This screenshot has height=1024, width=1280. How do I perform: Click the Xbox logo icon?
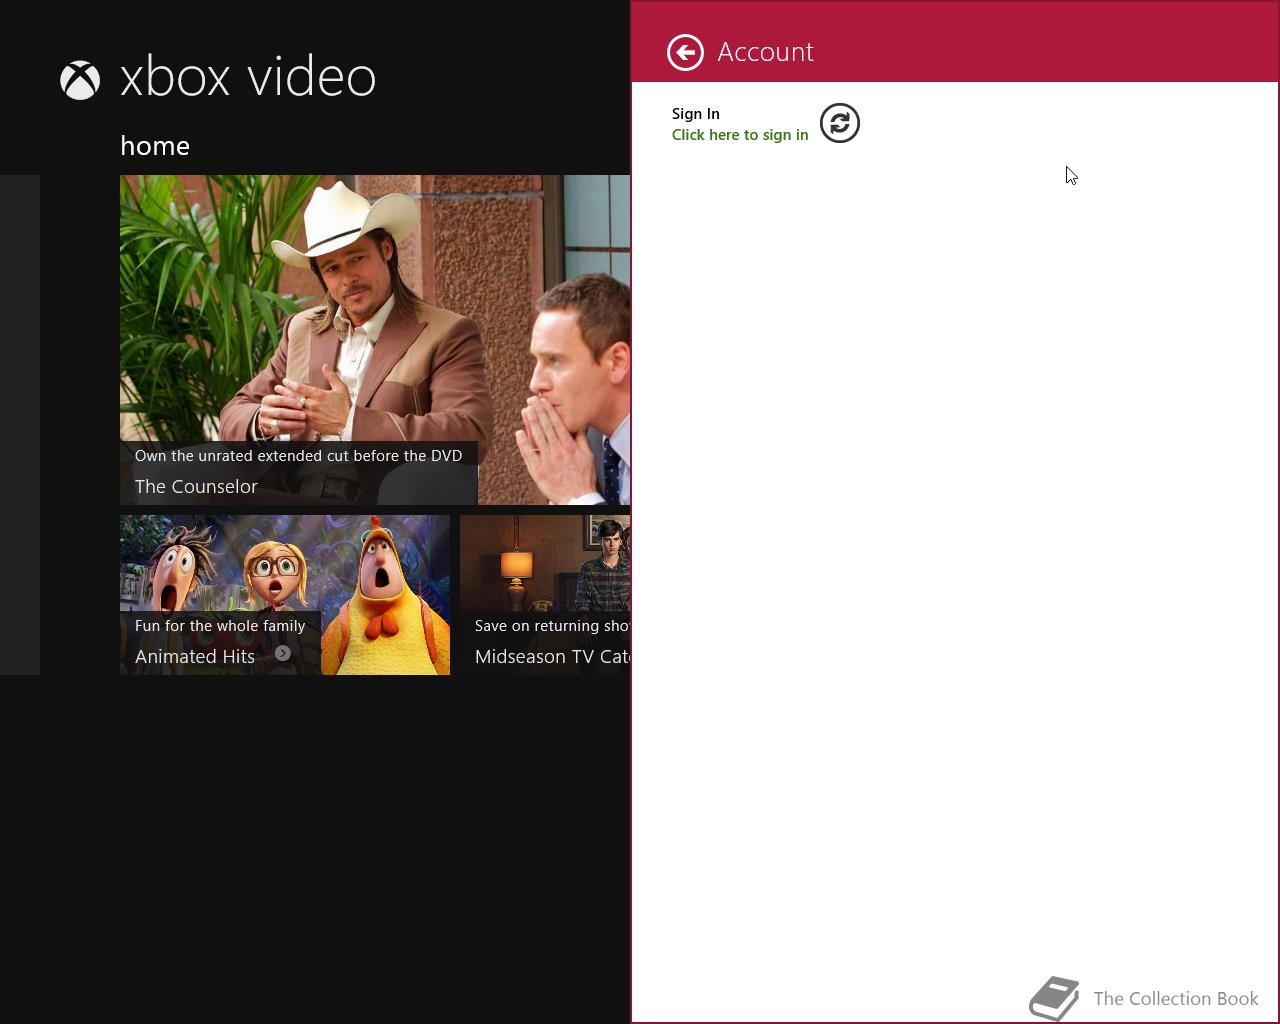pos(80,80)
